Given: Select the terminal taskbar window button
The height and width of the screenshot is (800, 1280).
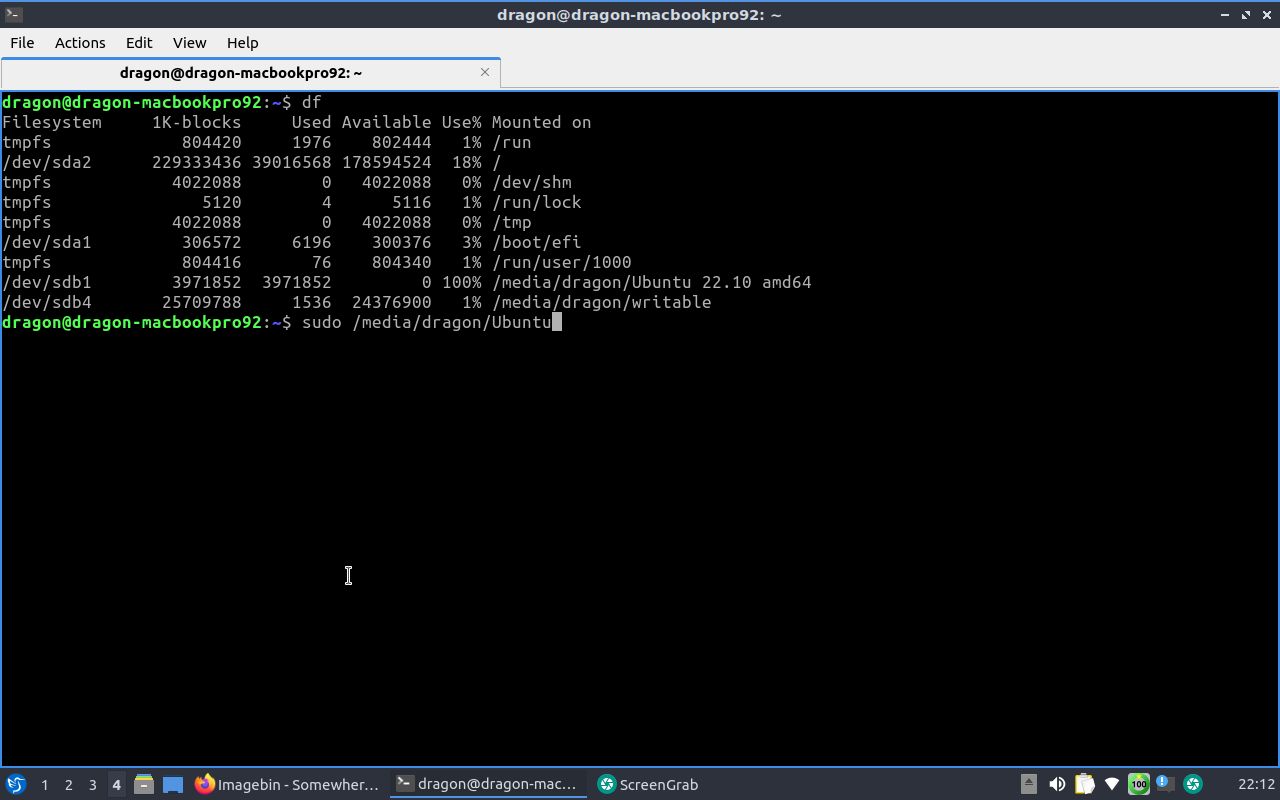Looking at the screenshot, I should pos(488,785).
